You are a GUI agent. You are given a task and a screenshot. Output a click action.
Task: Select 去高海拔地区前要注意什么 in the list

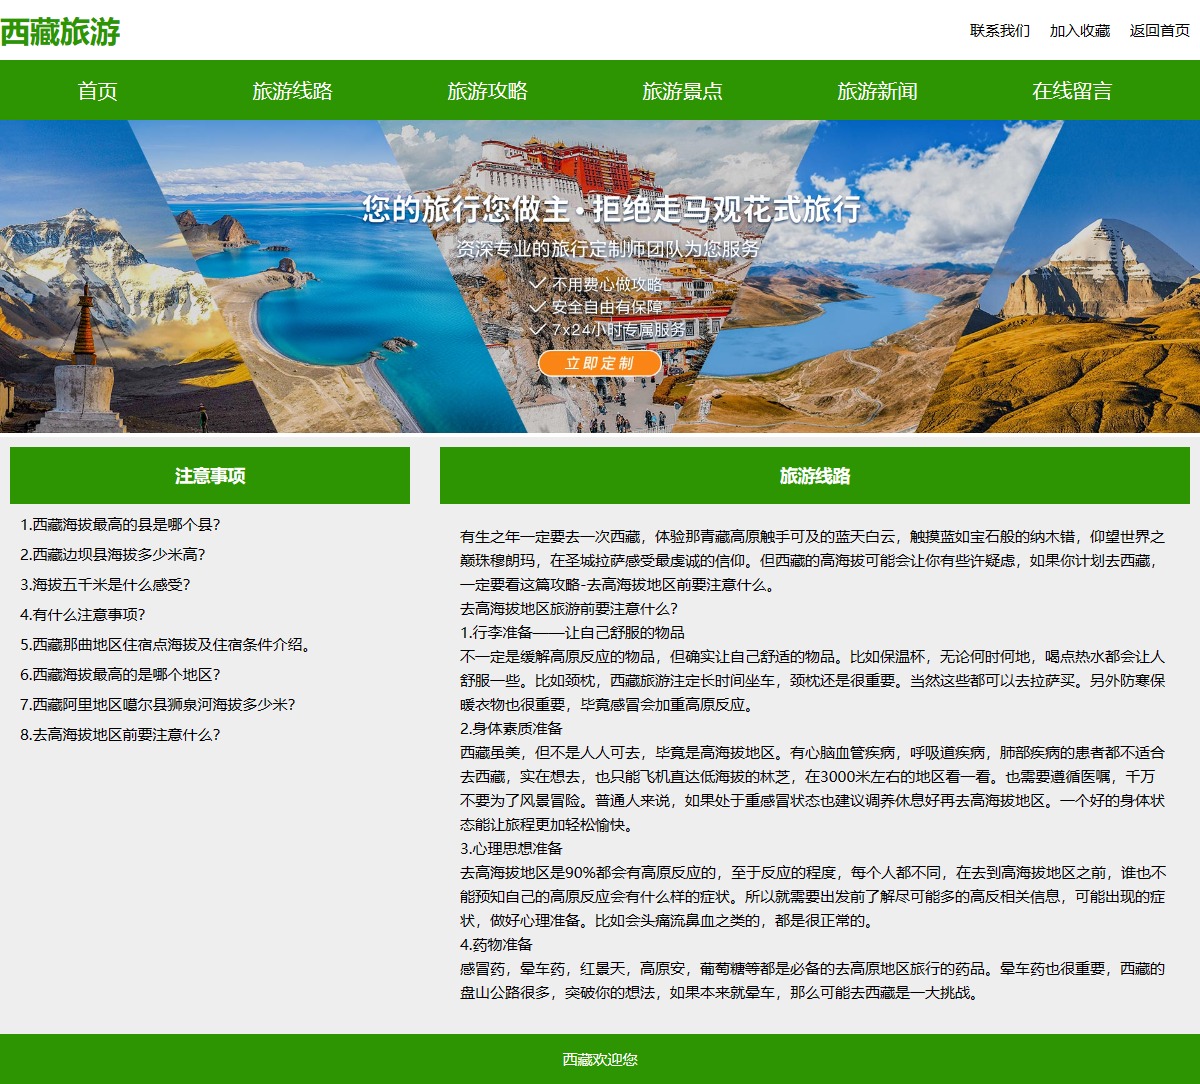120,735
